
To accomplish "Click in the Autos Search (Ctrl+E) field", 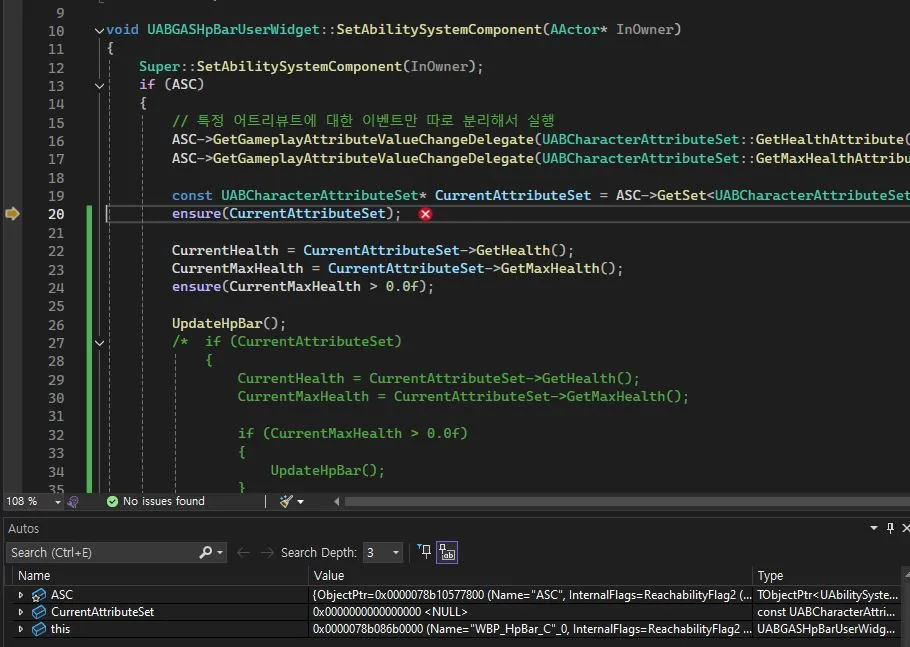I will tap(103, 552).
